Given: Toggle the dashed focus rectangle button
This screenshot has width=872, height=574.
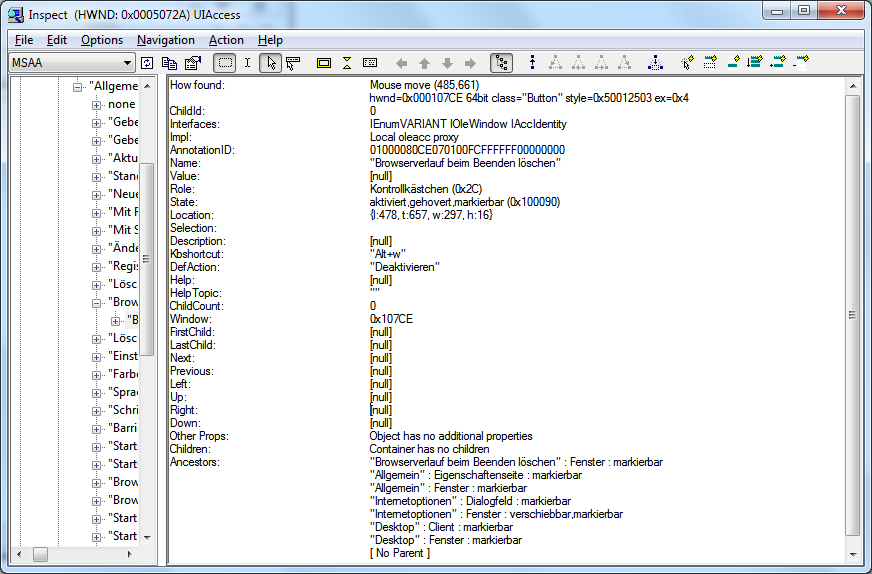Looking at the screenshot, I should coord(225,63).
